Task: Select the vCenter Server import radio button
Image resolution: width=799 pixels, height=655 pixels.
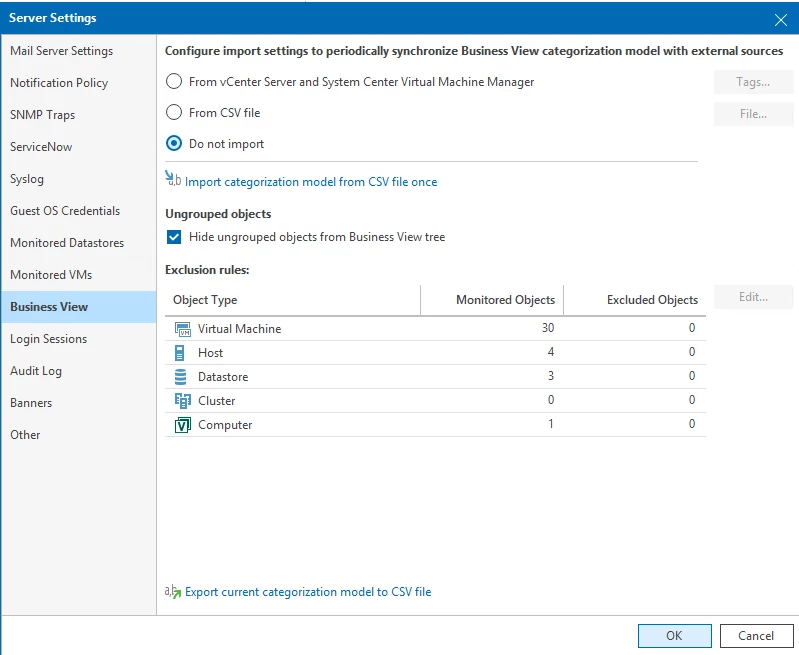Action: pyautogui.click(x=174, y=82)
